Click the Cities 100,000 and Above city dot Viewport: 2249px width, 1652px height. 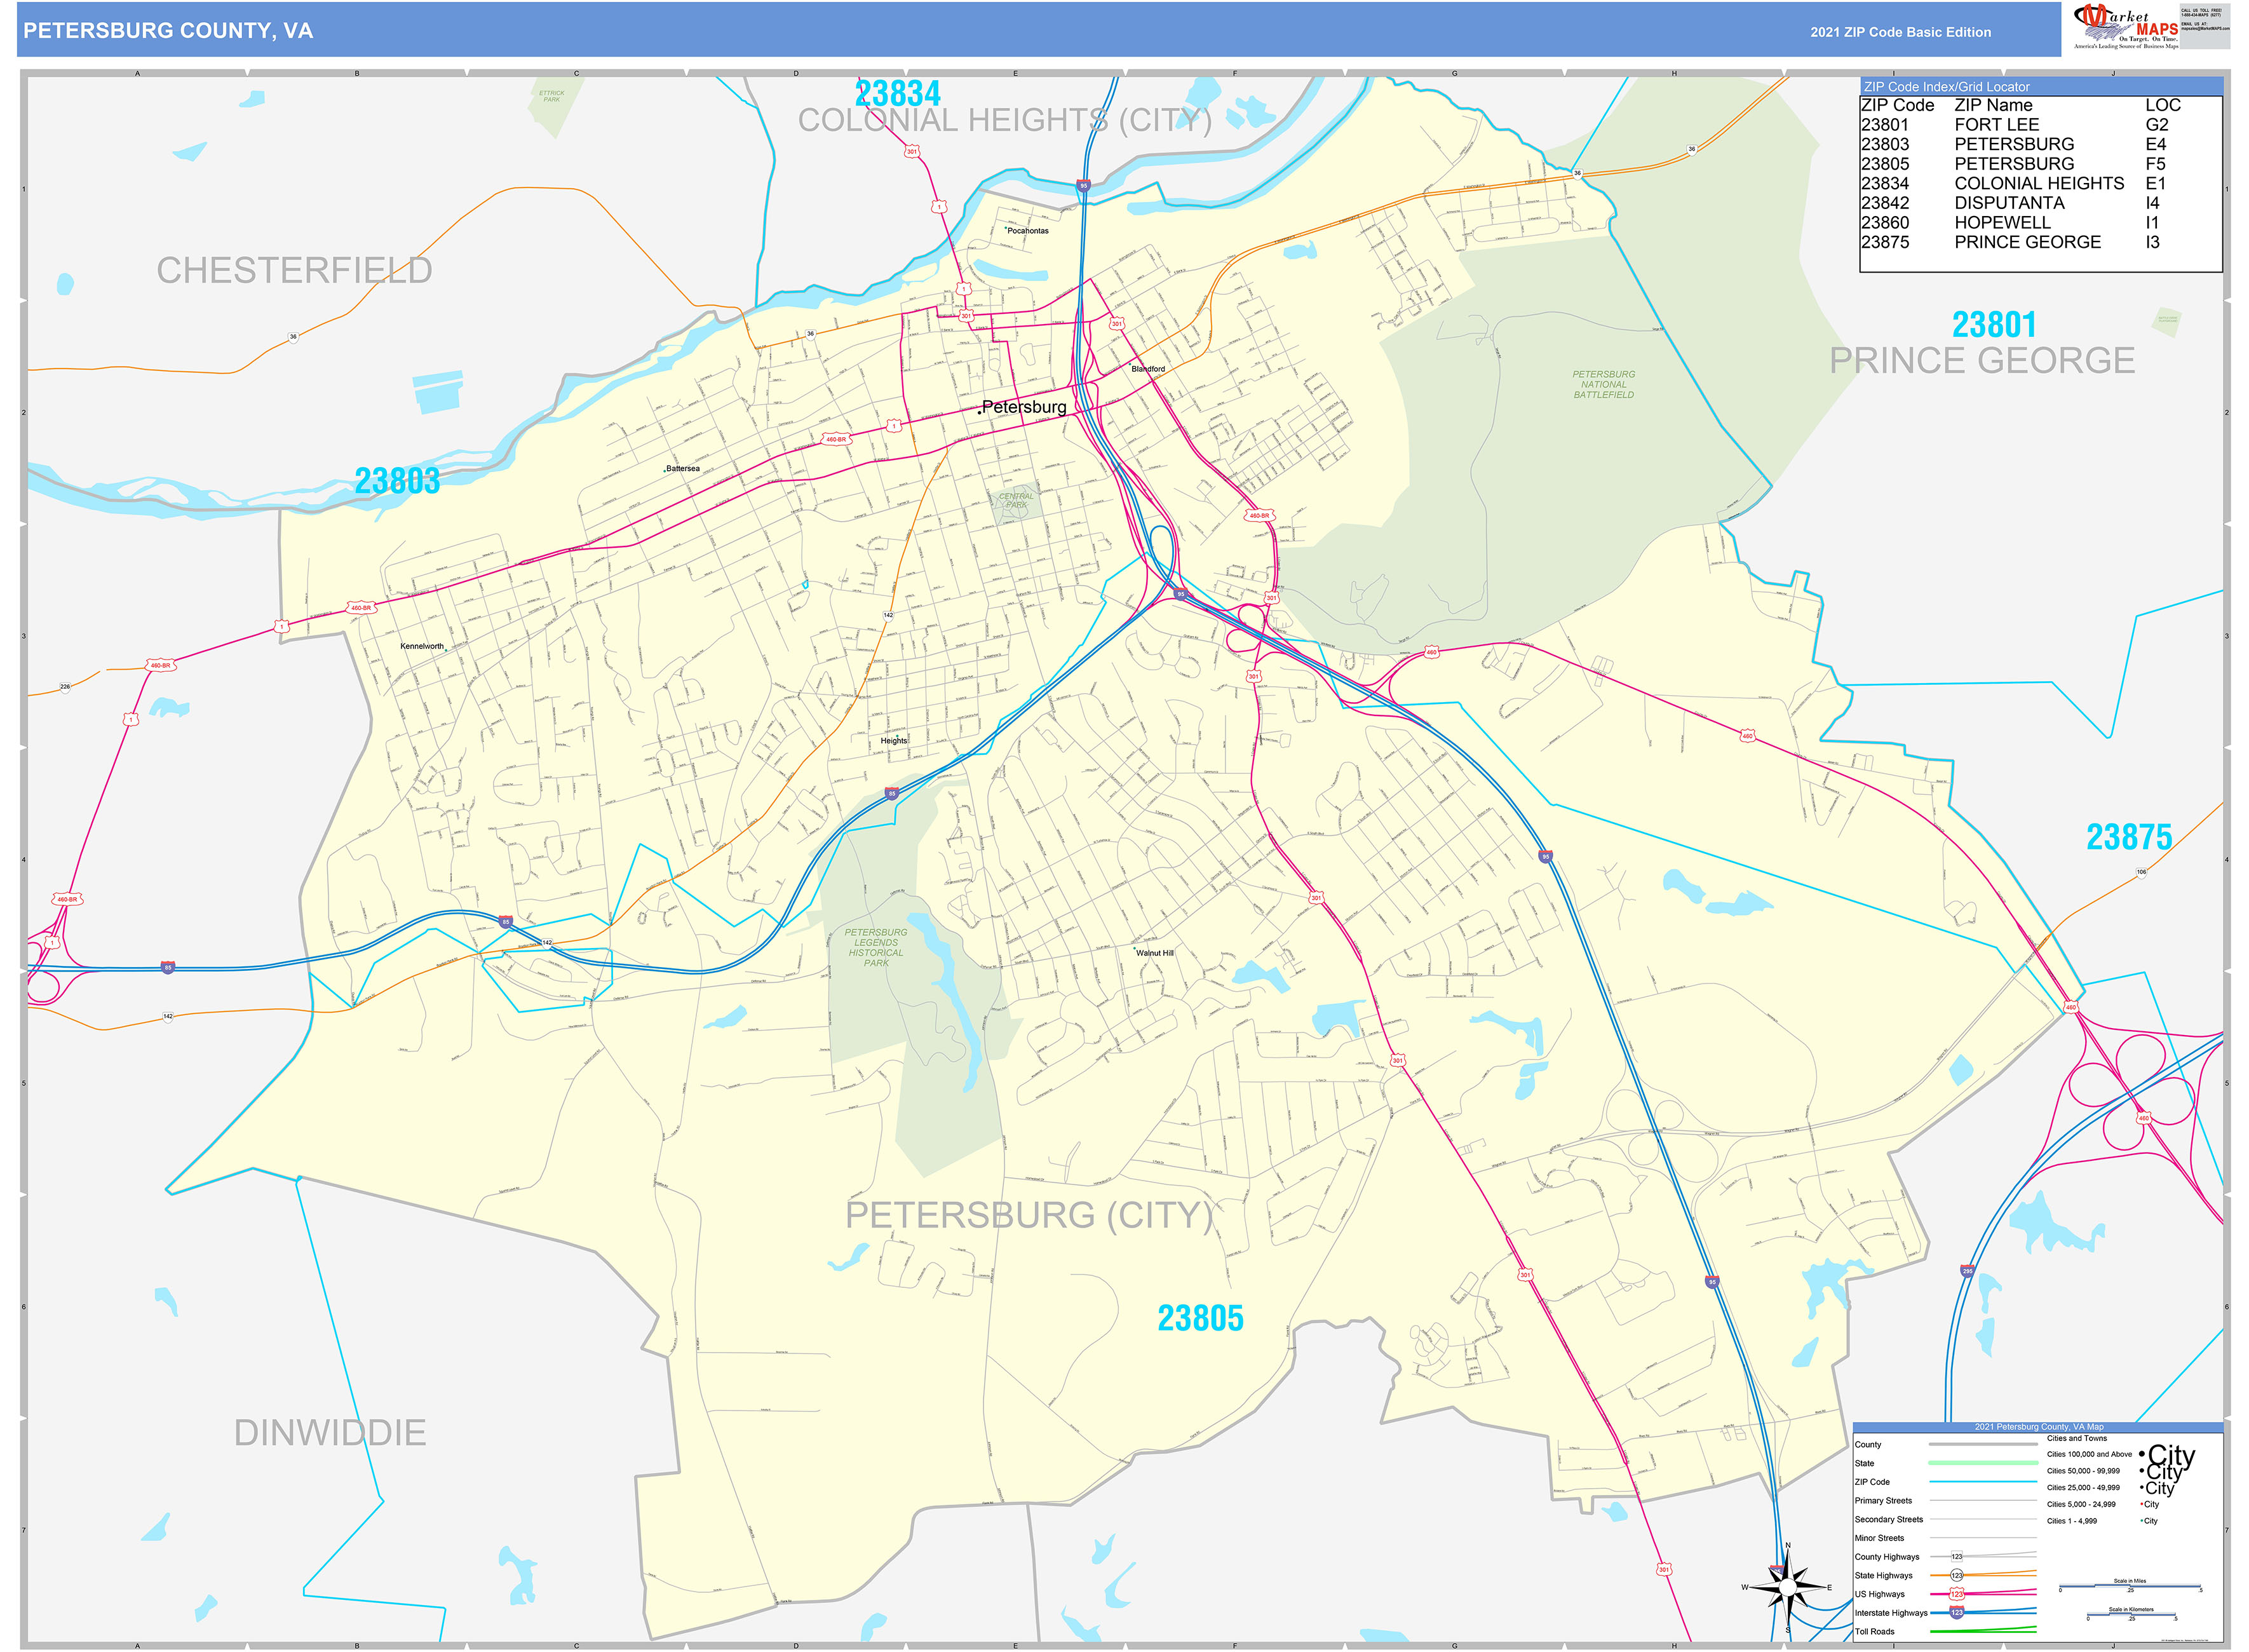(x=2141, y=1455)
